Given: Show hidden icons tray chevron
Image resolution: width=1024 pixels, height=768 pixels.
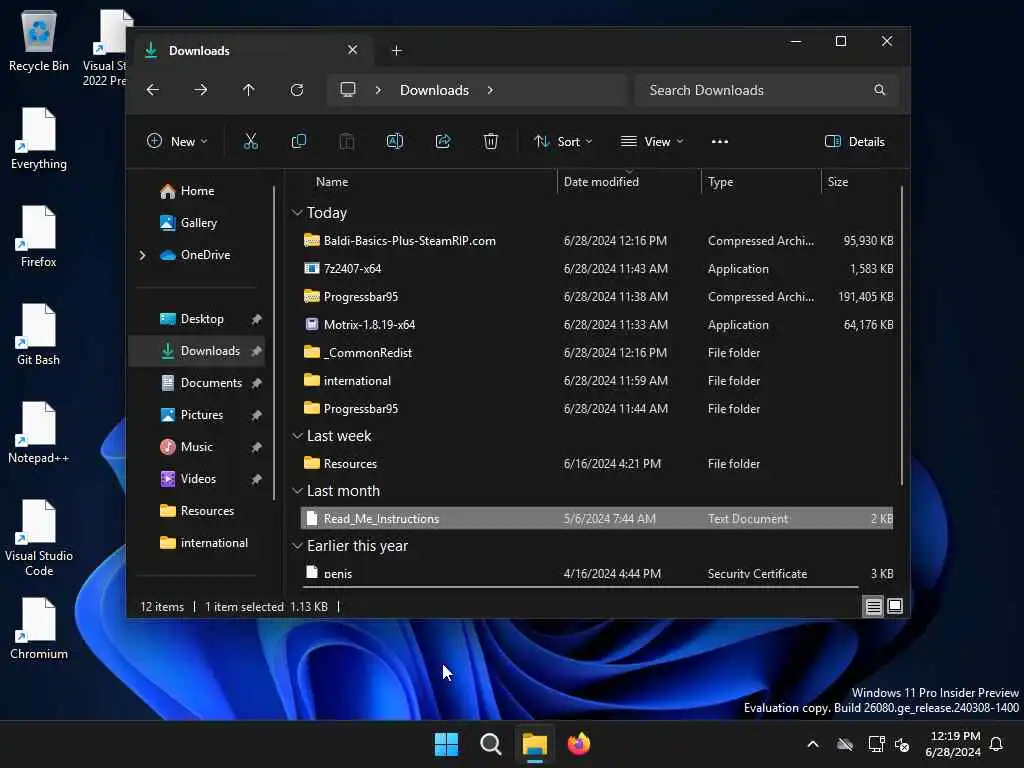Looking at the screenshot, I should coord(813,744).
